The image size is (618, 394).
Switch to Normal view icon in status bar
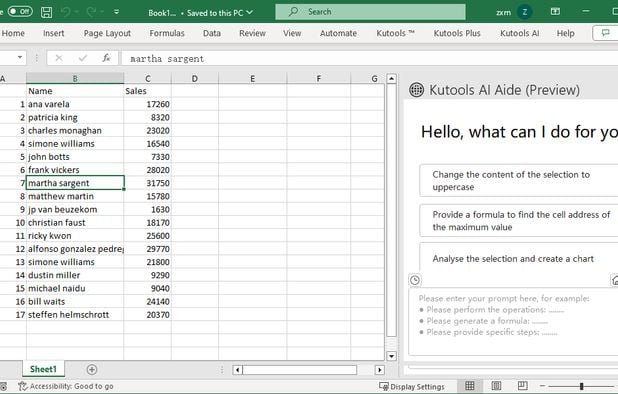click(x=469, y=385)
